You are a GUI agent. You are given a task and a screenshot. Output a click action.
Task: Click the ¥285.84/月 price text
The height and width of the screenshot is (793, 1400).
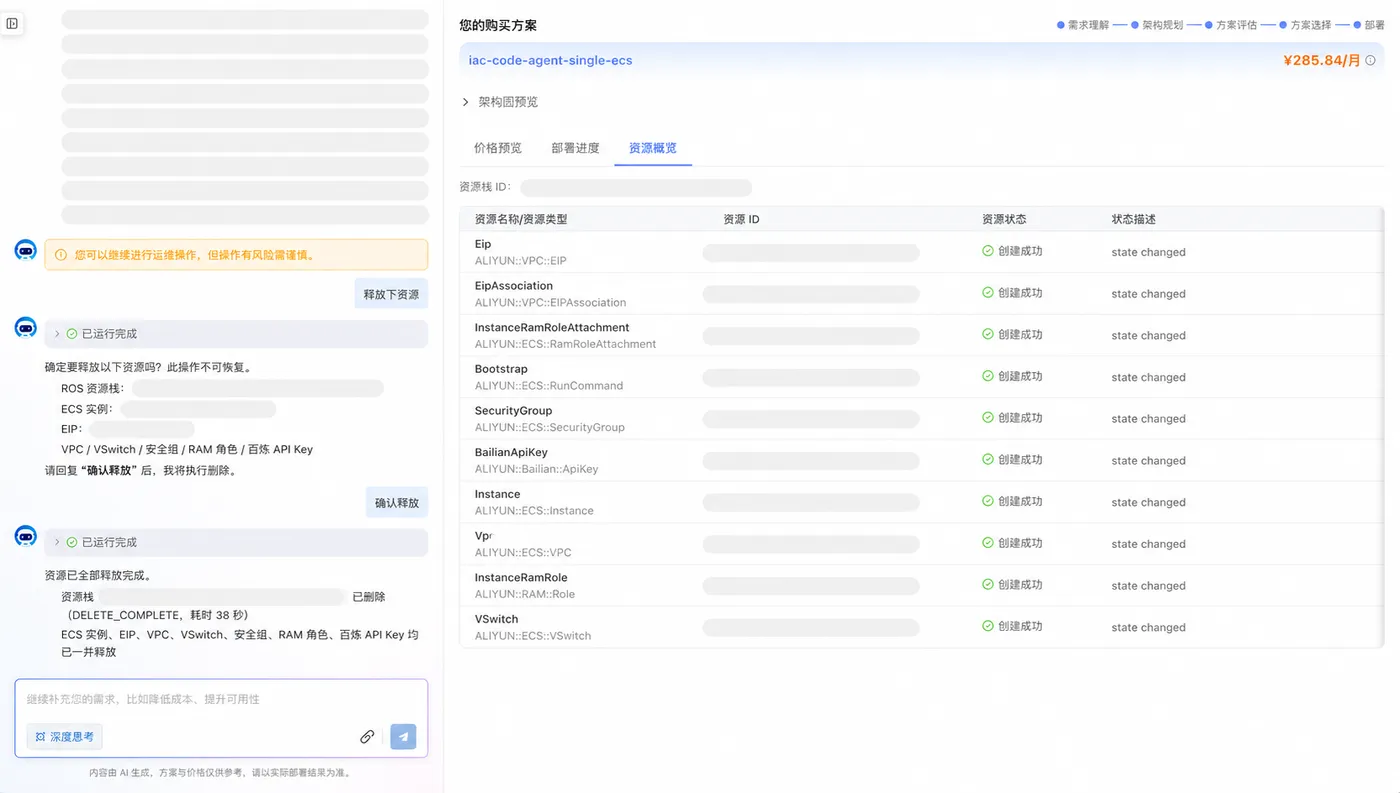click(x=1321, y=60)
